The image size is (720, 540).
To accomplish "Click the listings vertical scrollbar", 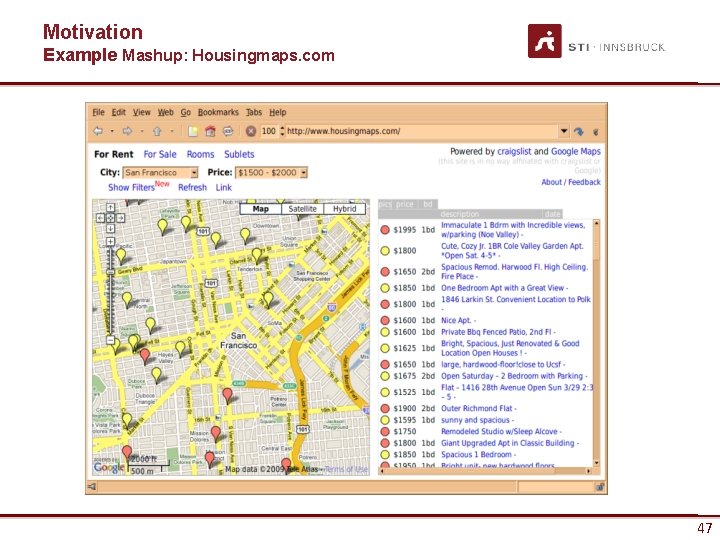I will 596,243.
